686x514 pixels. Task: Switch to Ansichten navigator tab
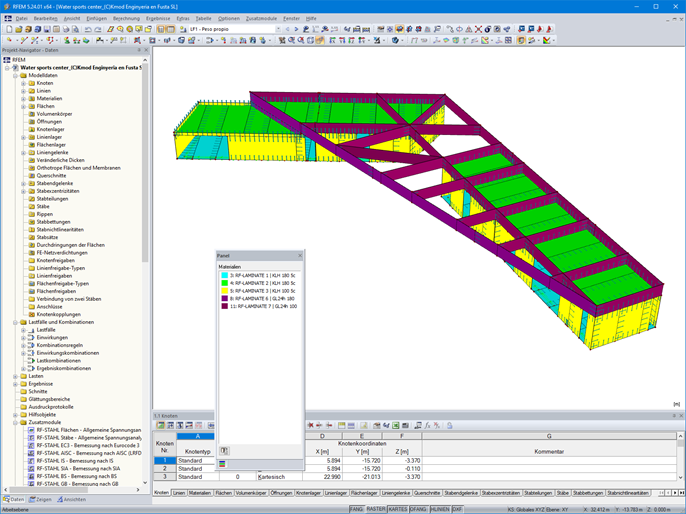(x=71, y=500)
